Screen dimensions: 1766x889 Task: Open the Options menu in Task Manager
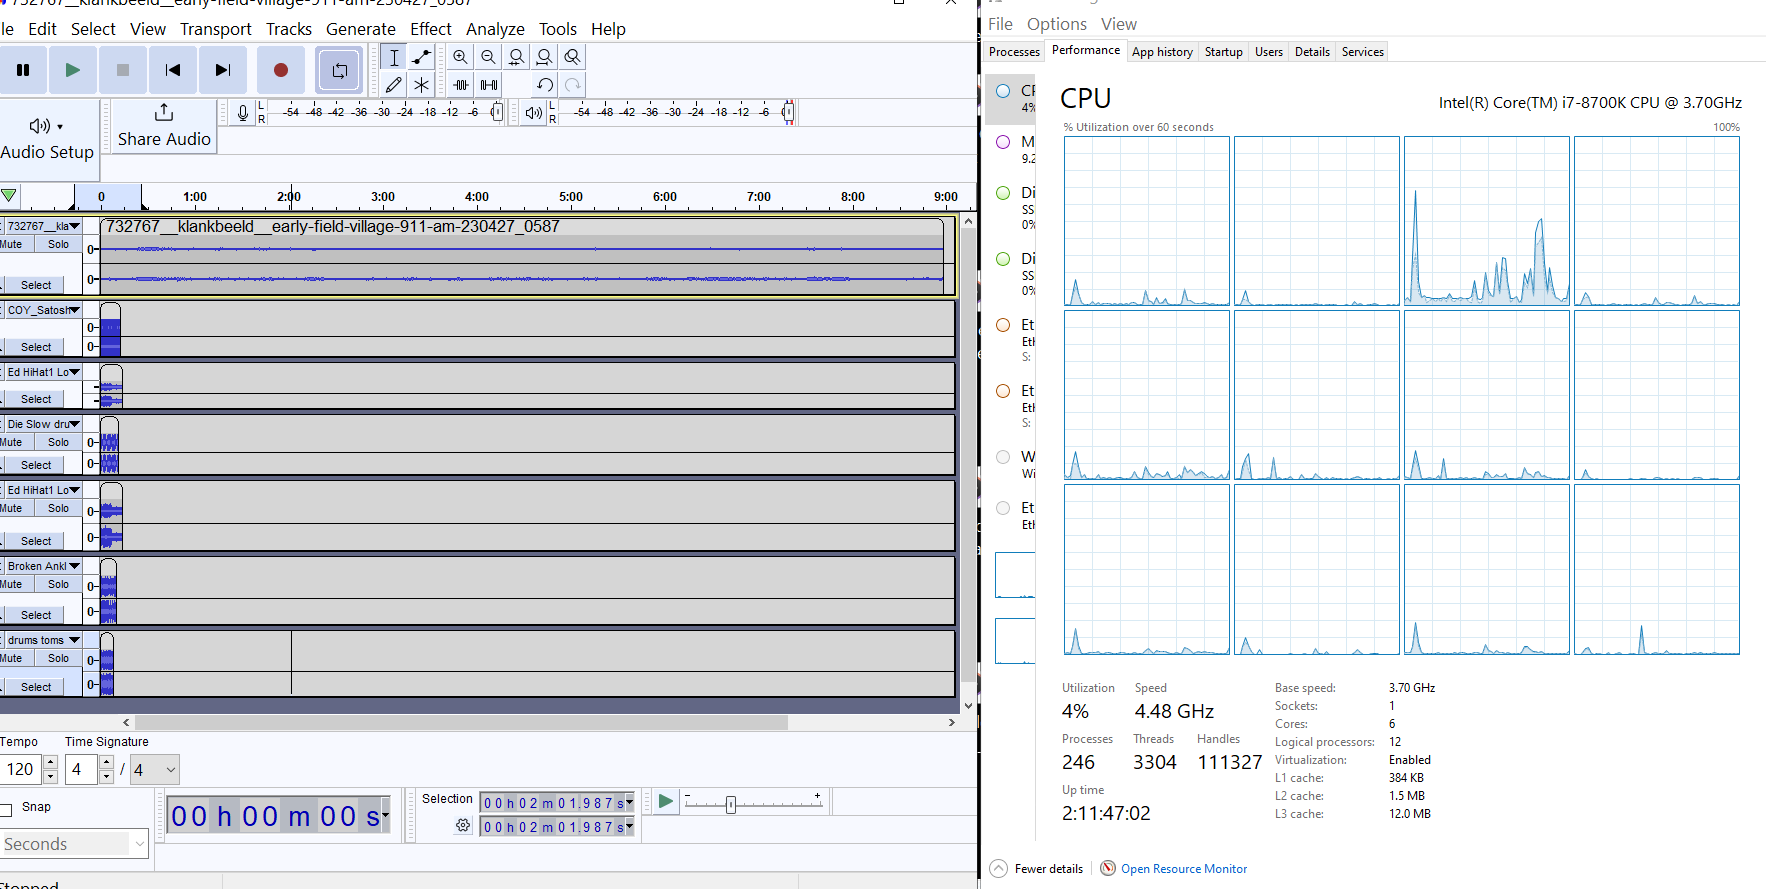pos(1056,24)
